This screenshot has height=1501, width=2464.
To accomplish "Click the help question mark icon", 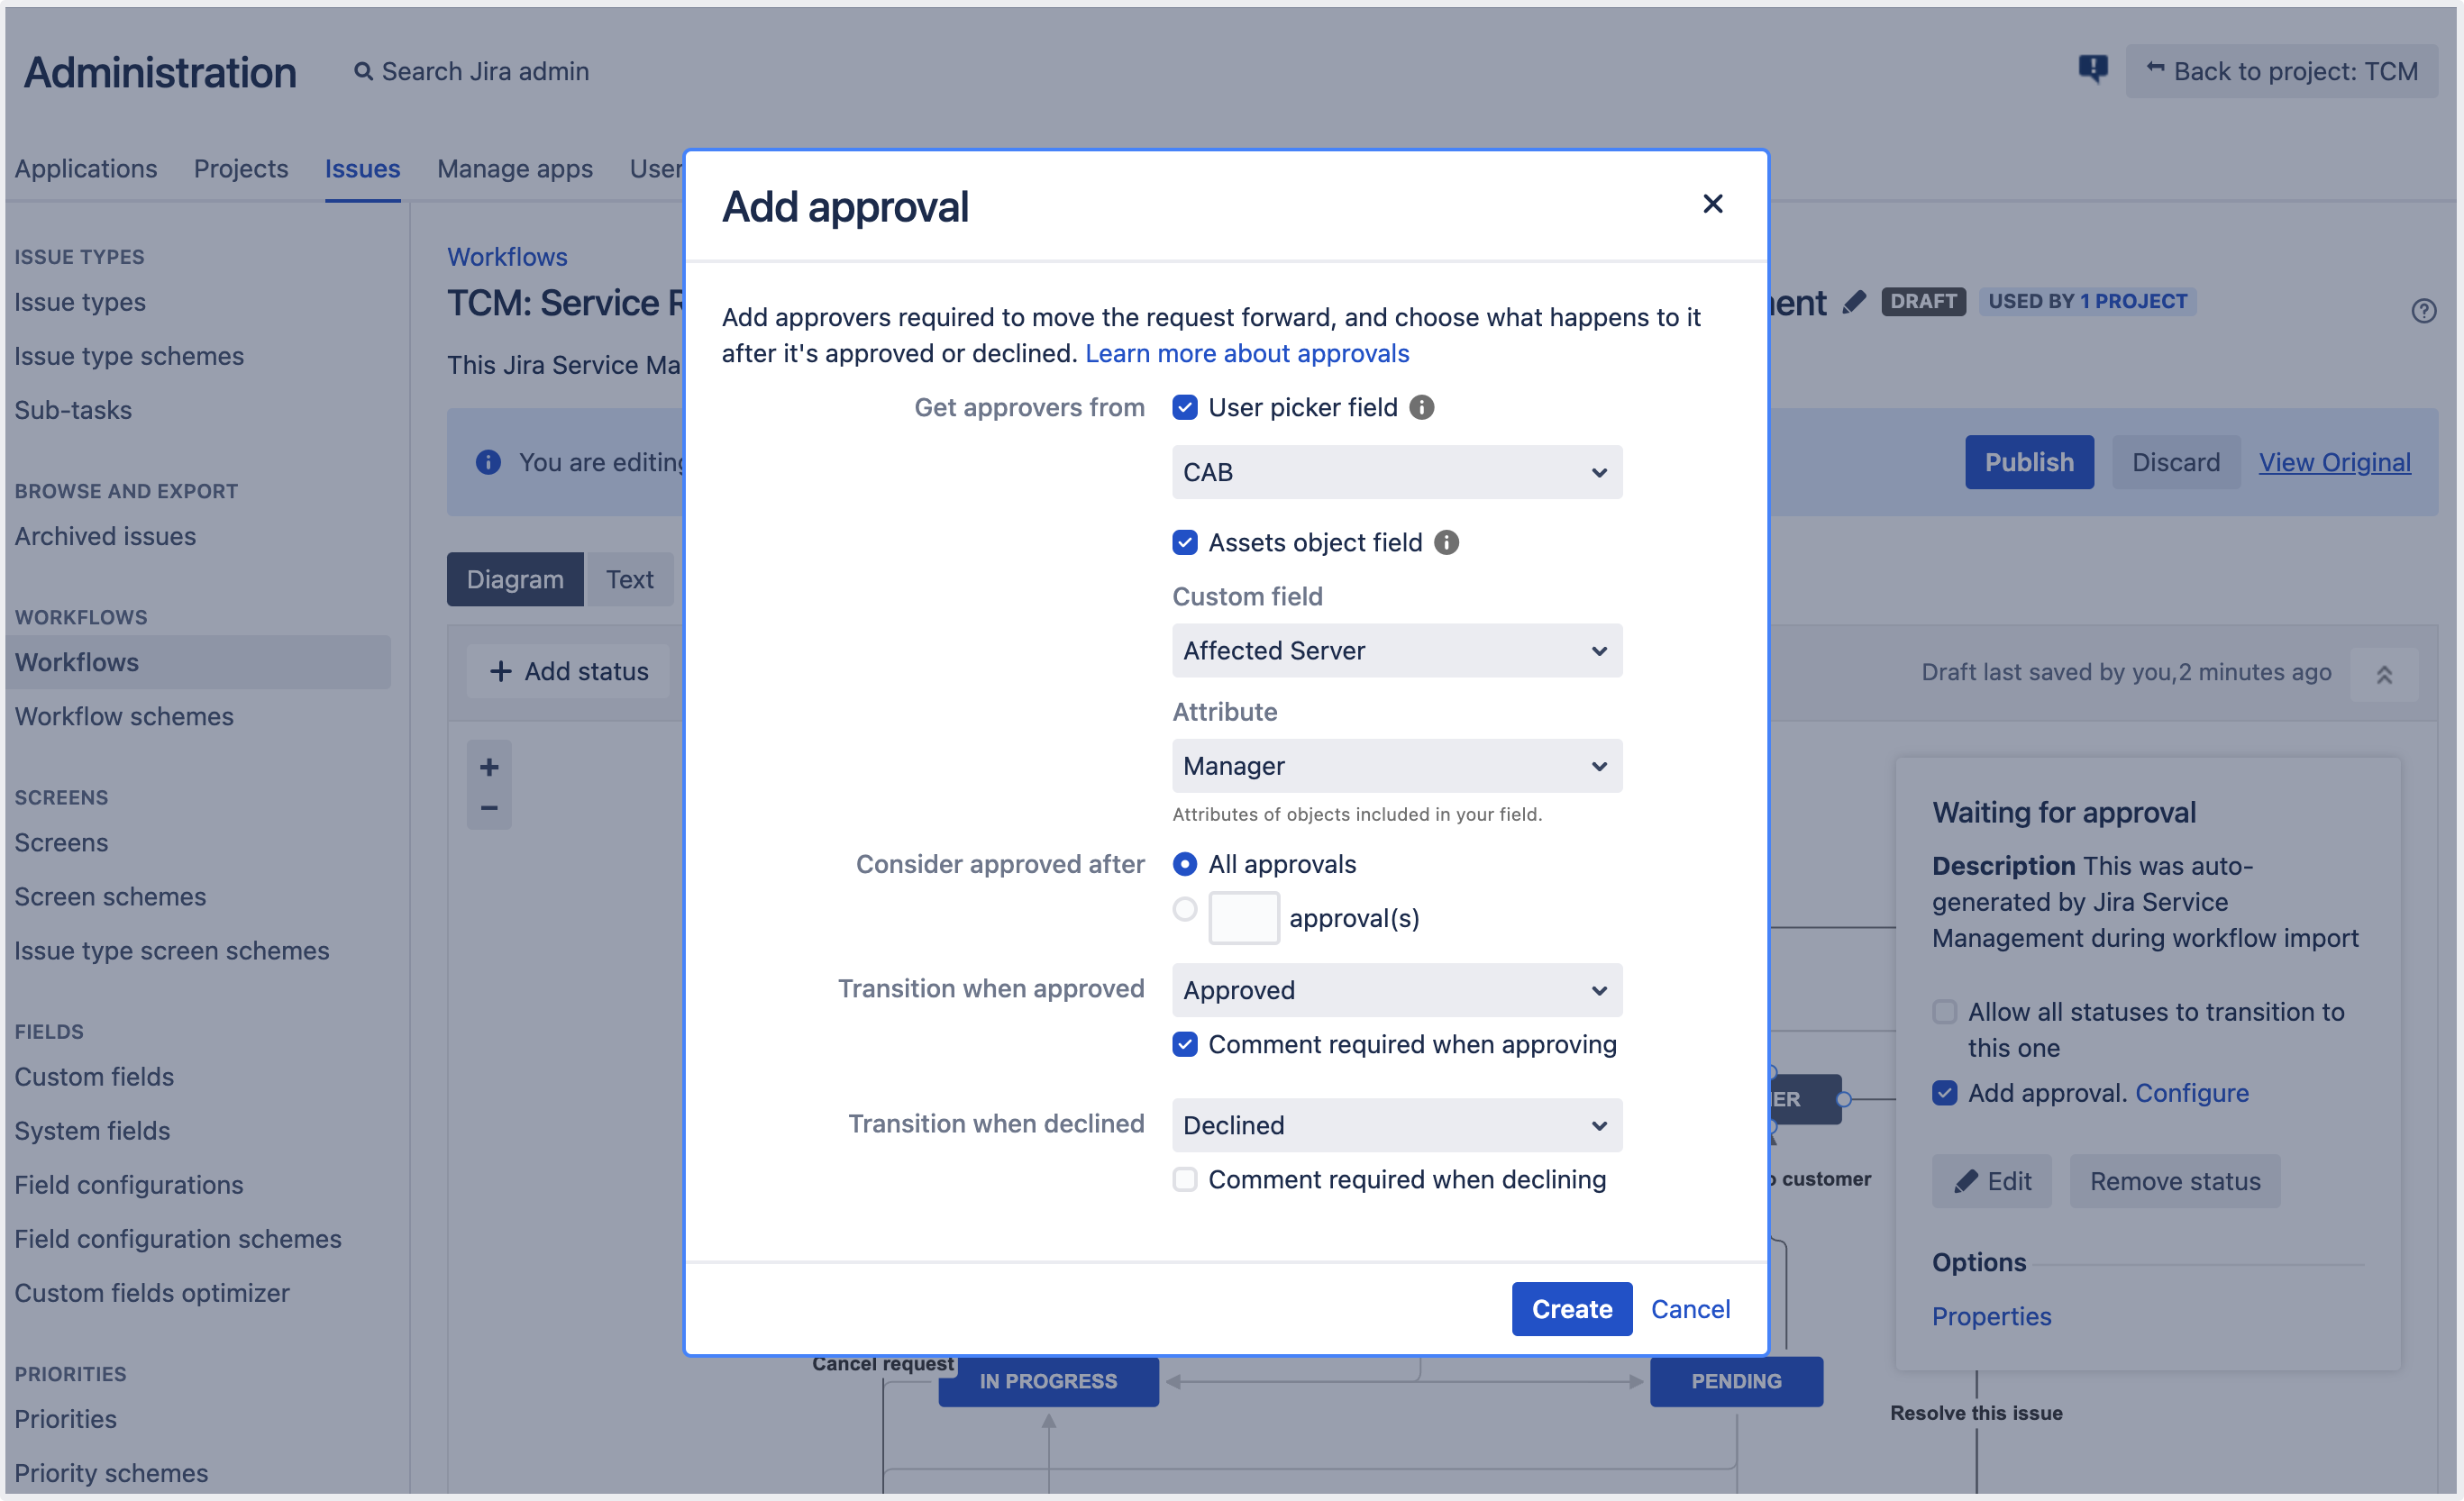I will (x=2423, y=311).
